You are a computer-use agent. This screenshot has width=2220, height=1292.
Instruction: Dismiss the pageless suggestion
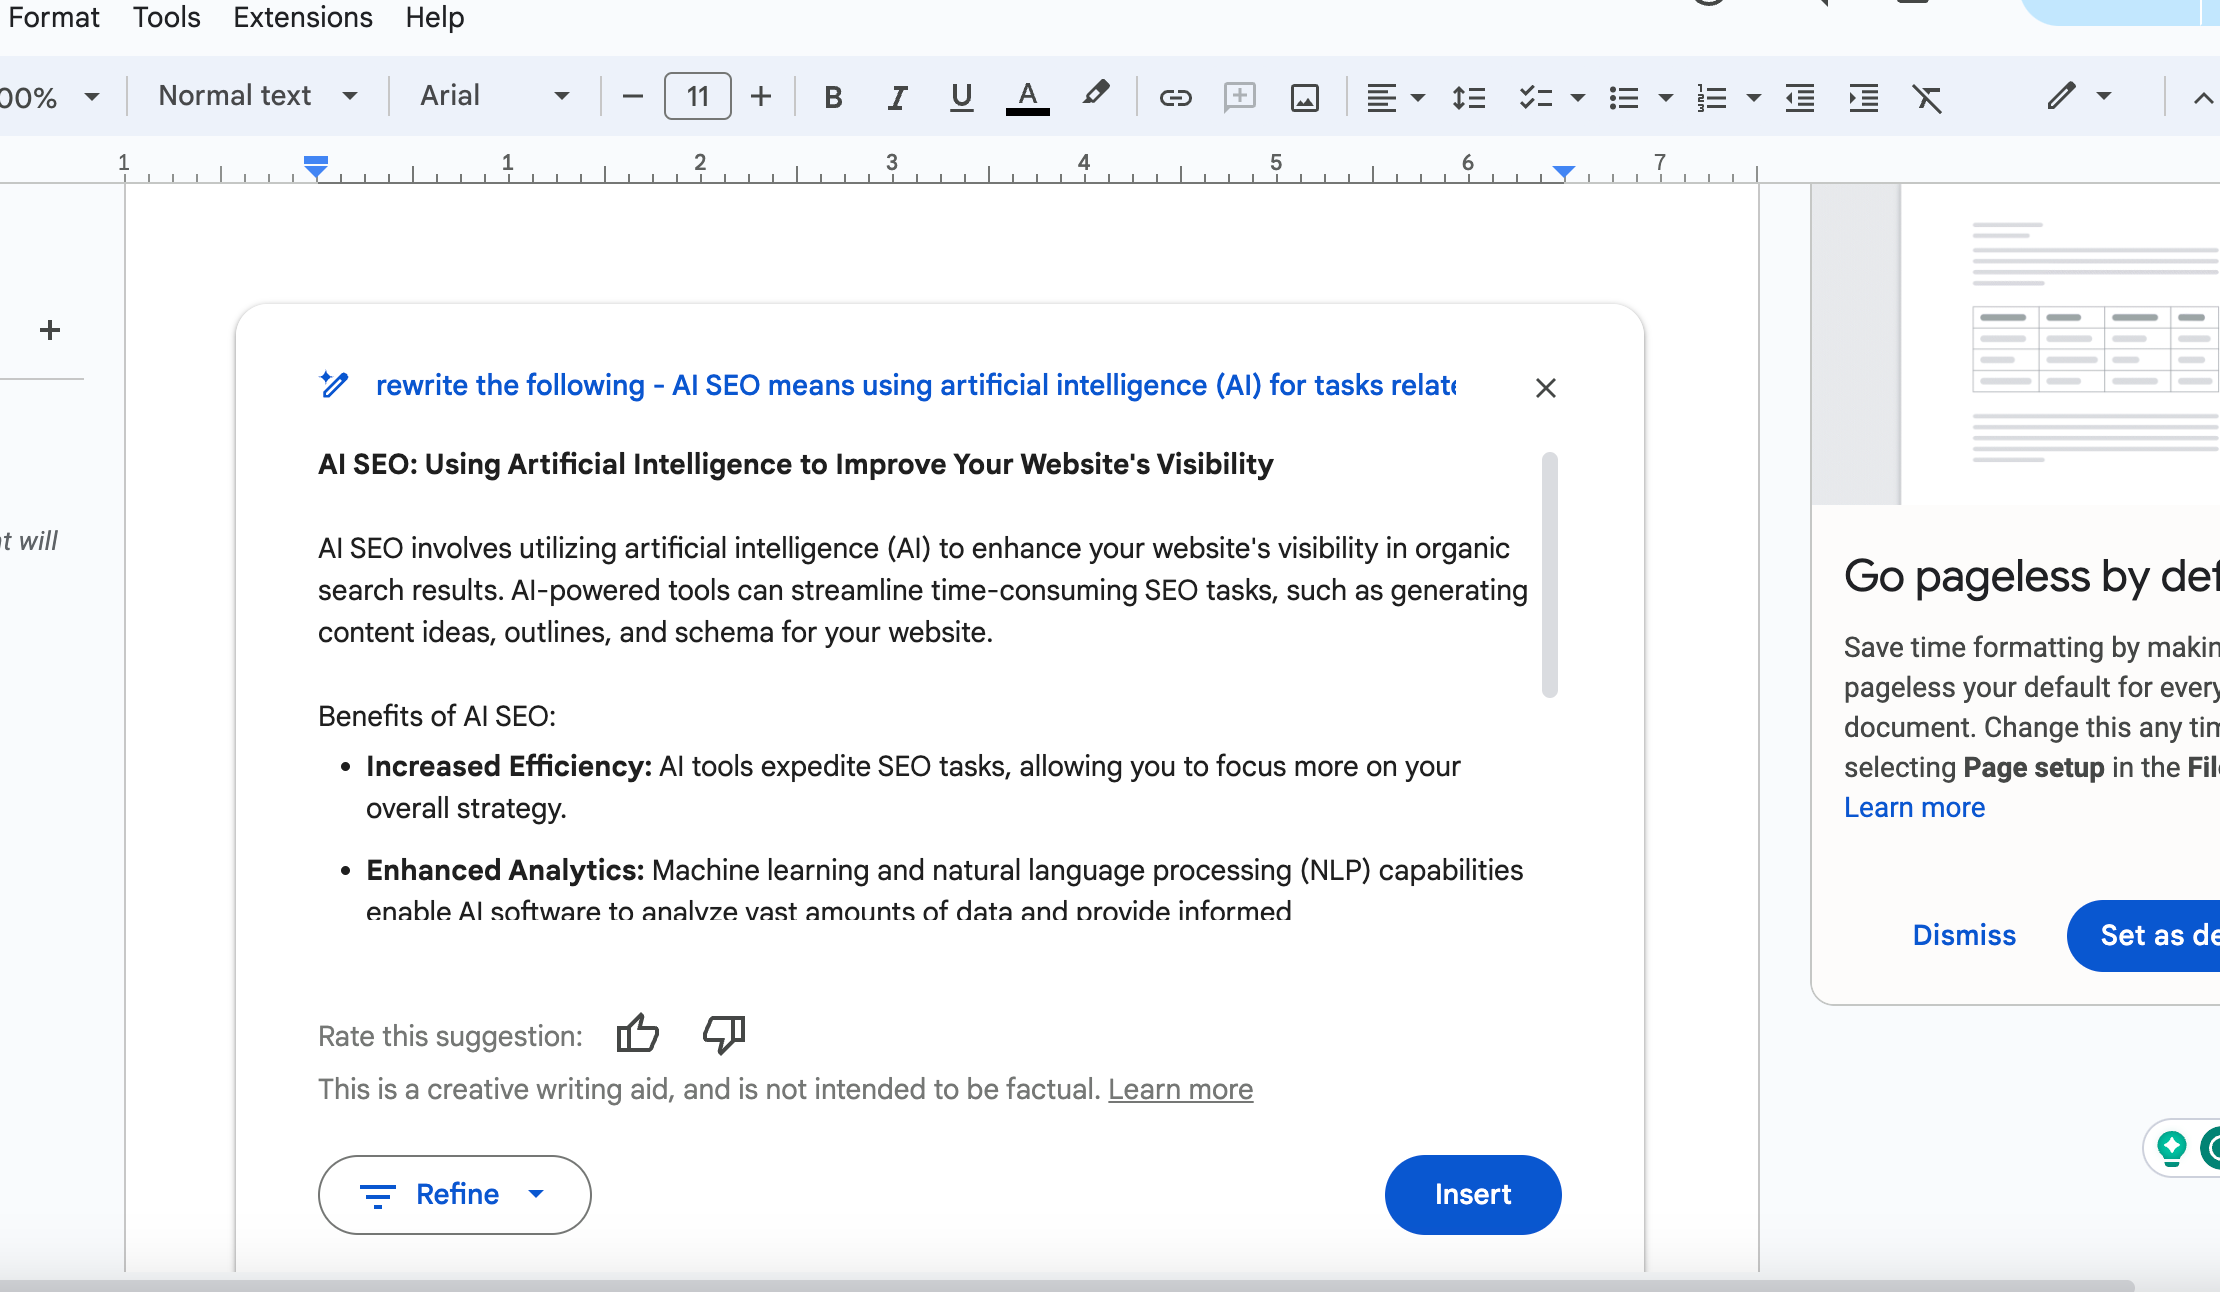[1963, 935]
